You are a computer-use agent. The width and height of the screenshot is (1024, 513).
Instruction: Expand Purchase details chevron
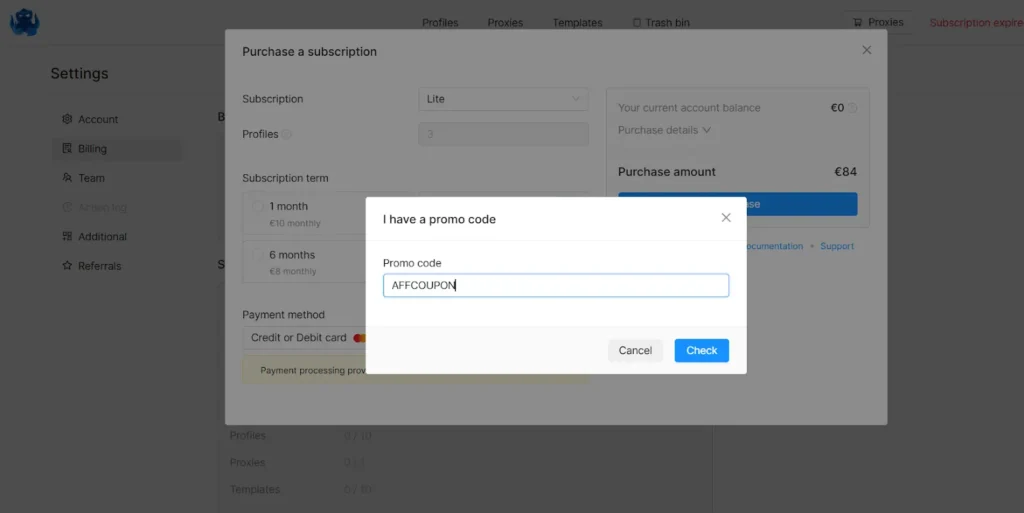[707, 130]
